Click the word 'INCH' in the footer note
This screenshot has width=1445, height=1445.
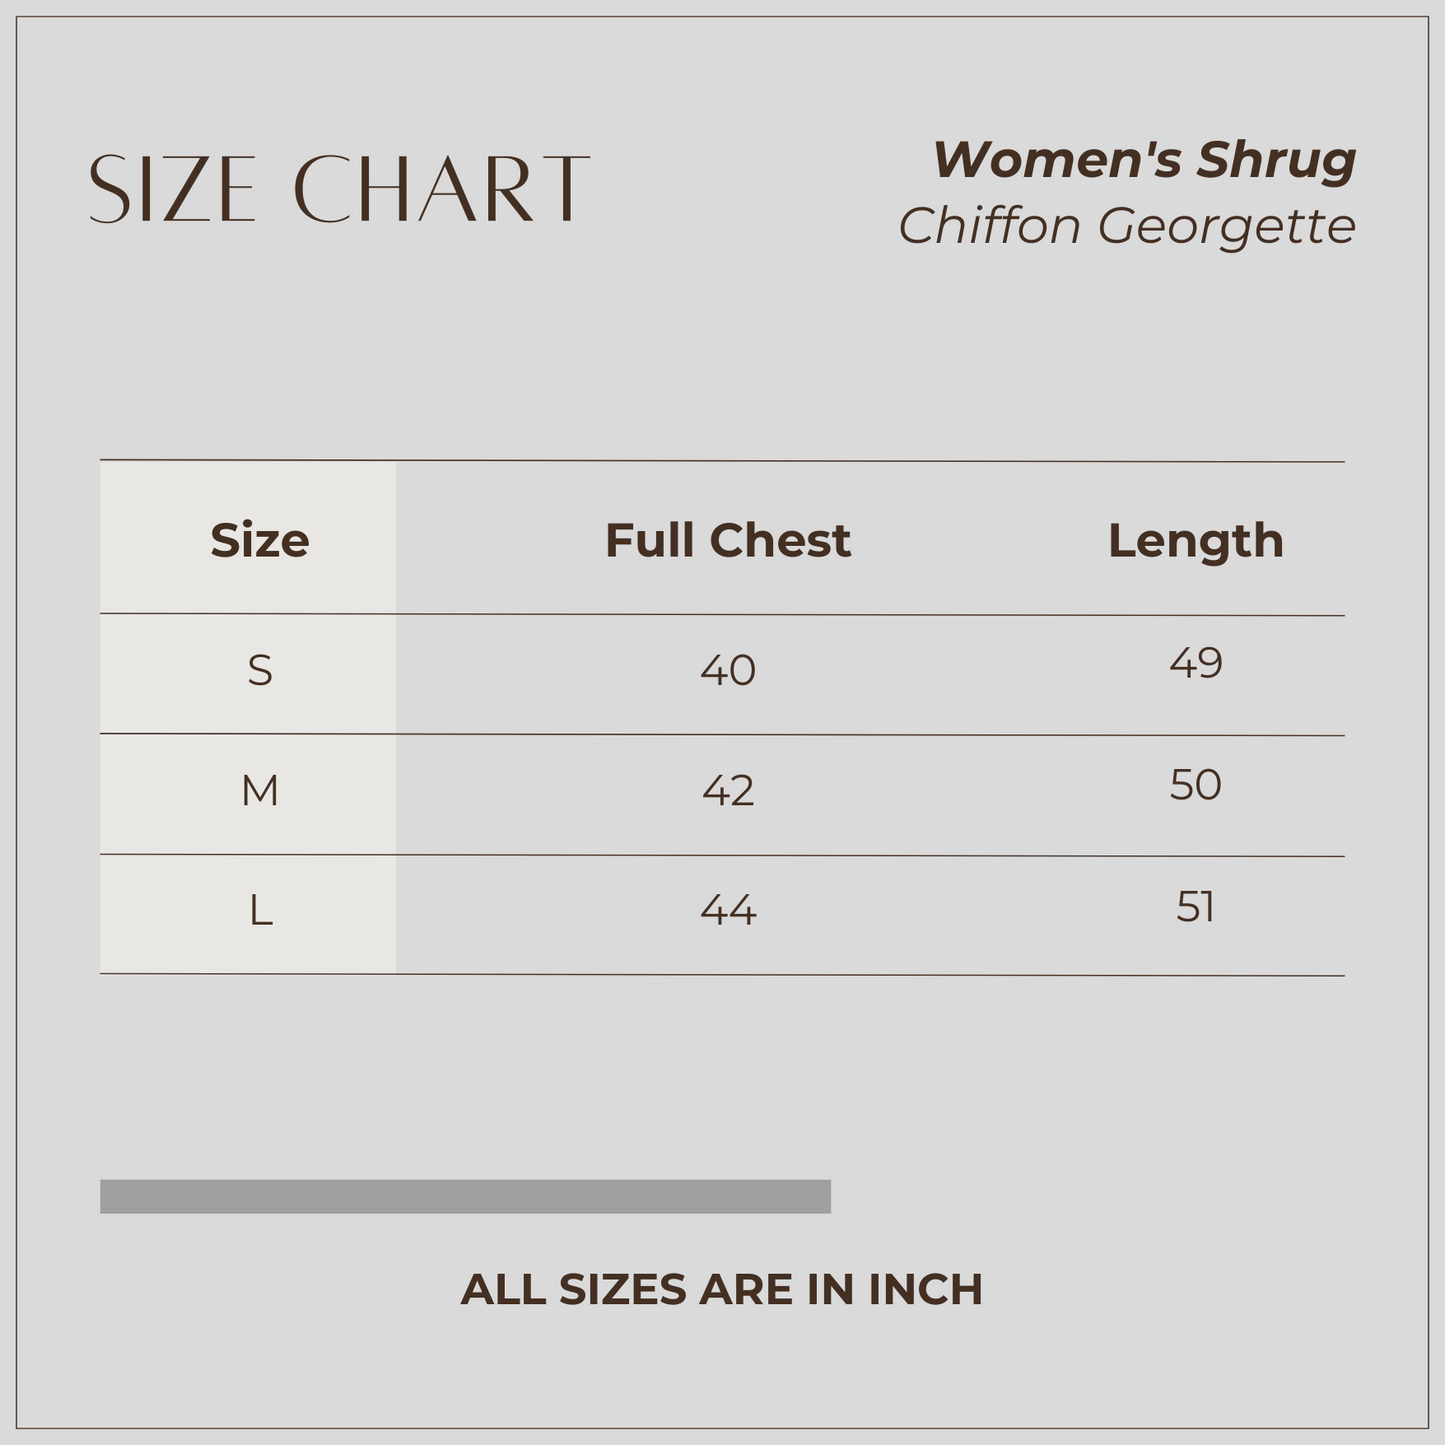925,1289
